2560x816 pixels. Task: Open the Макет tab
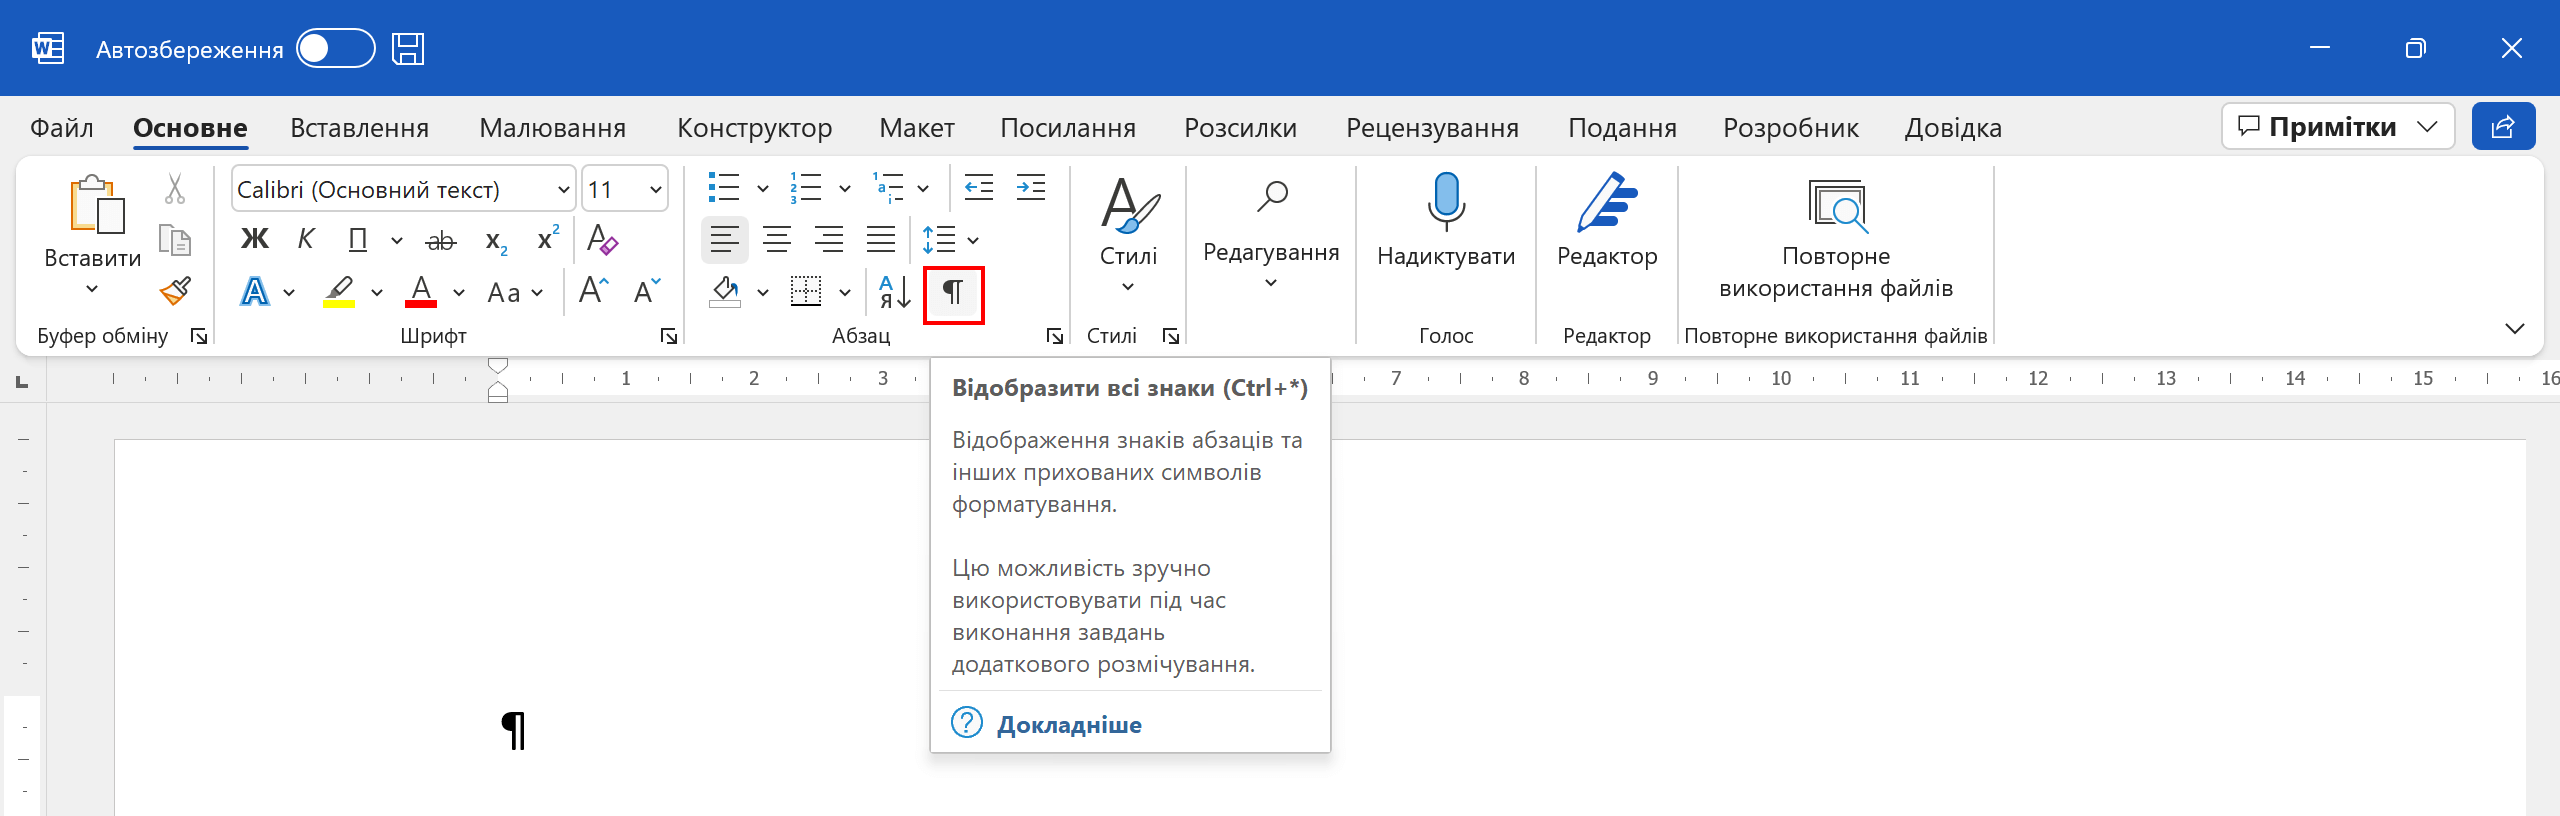(x=916, y=128)
